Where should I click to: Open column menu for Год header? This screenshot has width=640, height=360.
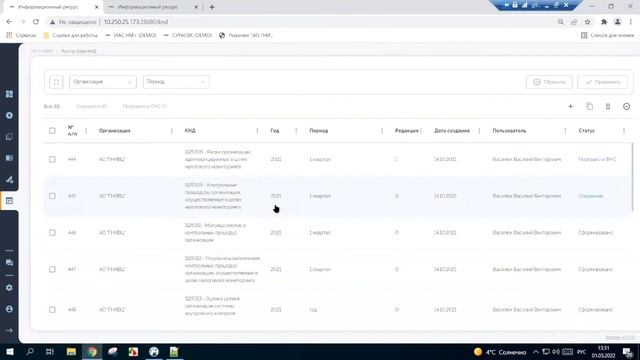click(x=296, y=131)
